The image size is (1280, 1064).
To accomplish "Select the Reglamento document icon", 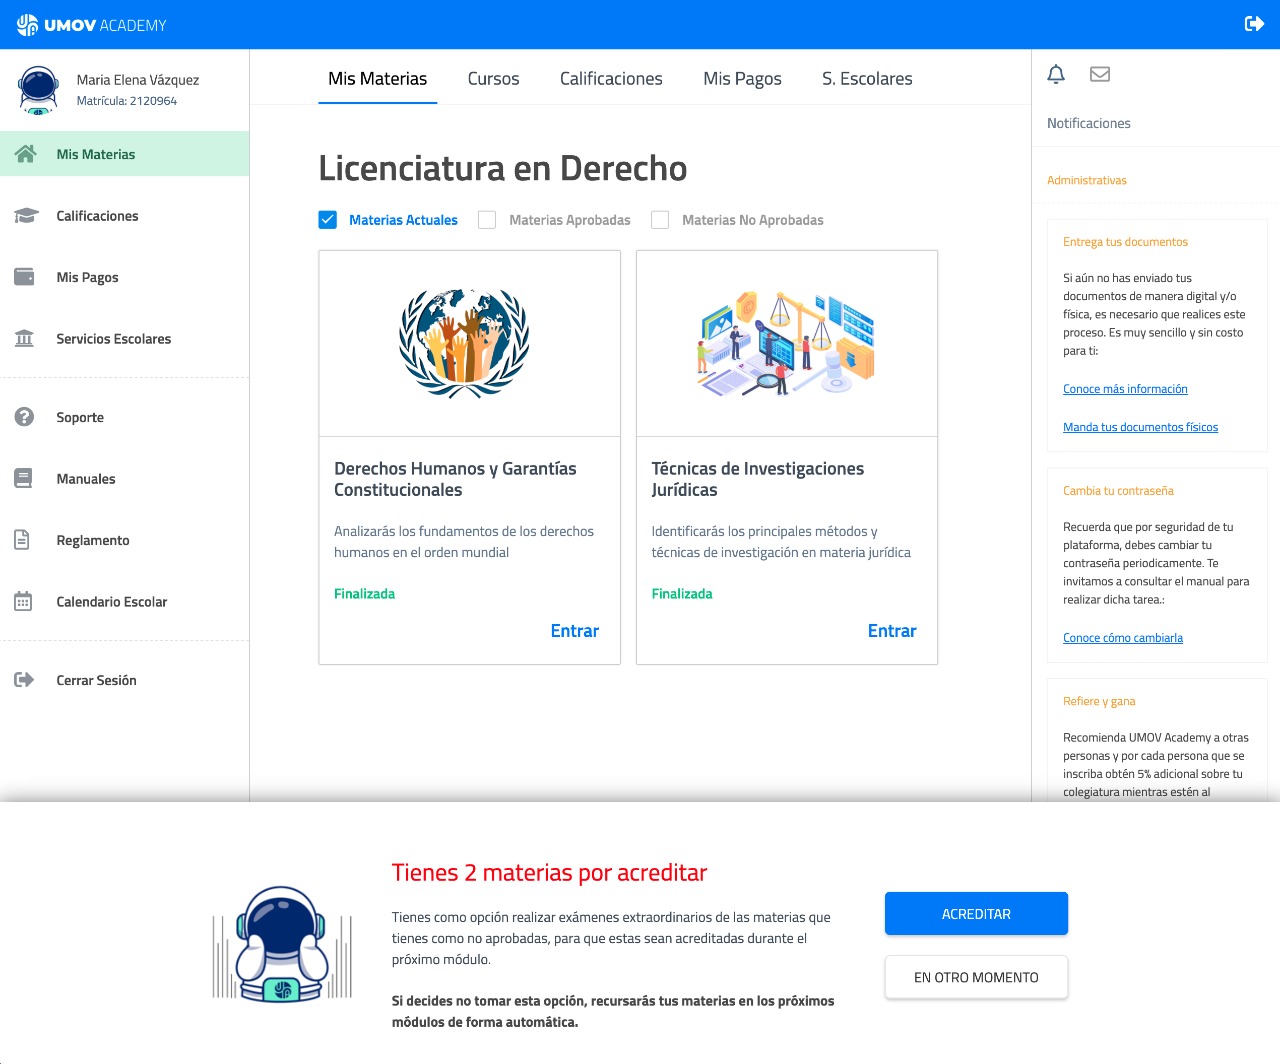I will tap(23, 540).
